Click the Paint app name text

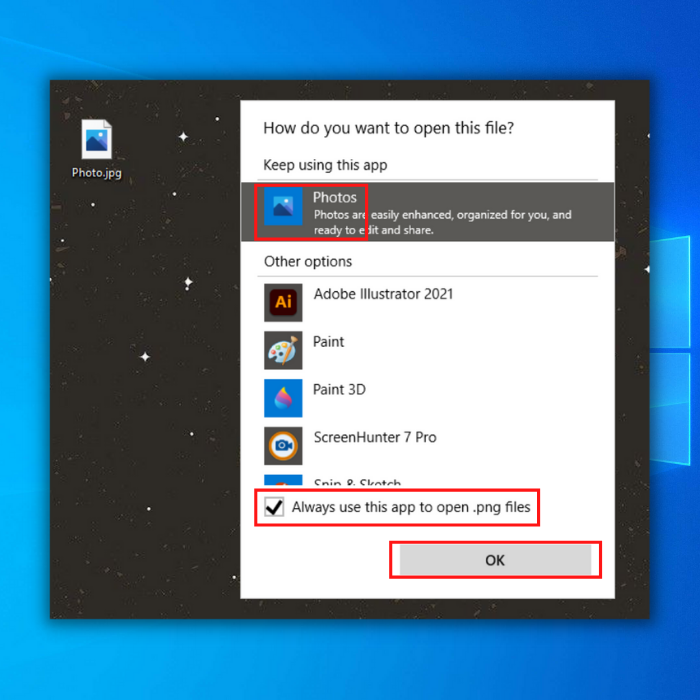pos(329,342)
